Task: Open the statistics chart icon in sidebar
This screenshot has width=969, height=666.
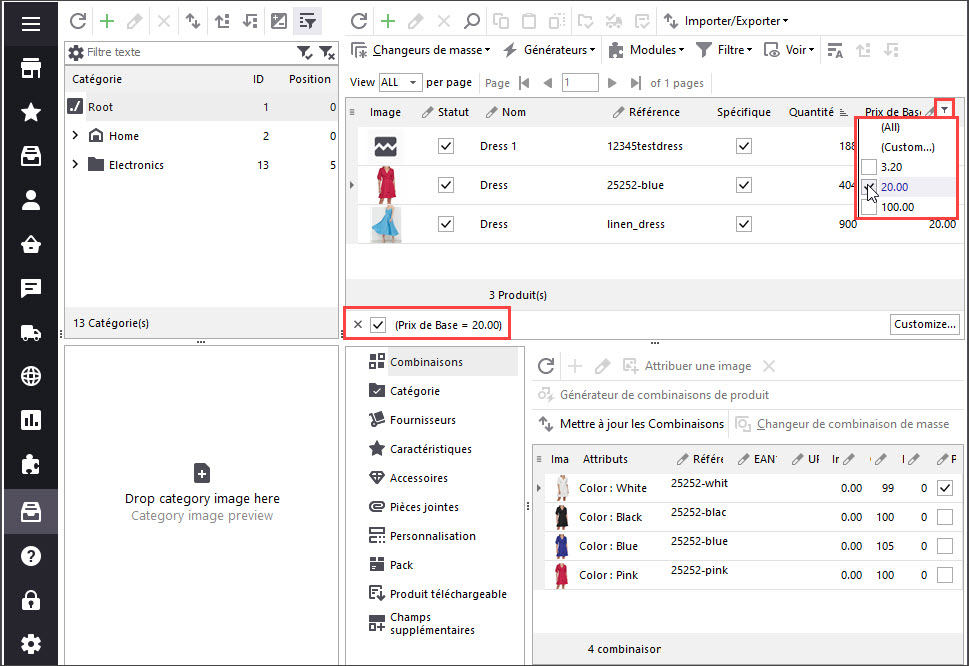Action: (x=30, y=420)
